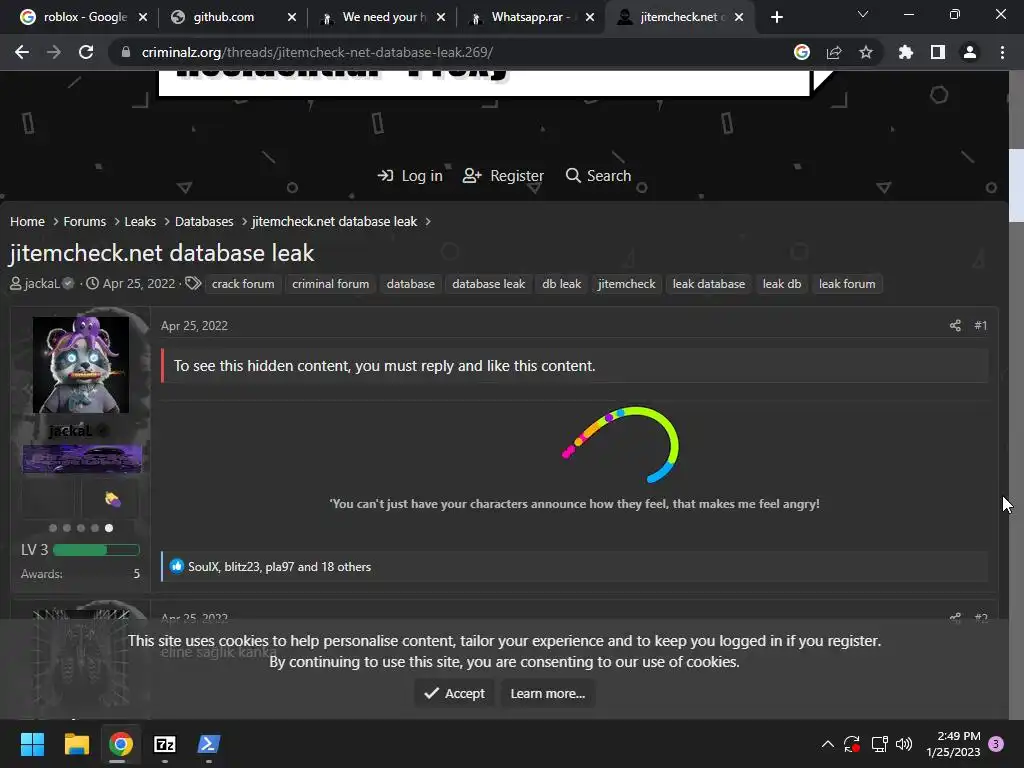Open Chrome's three-dot menu

pyautogui.click(x=1002, y=52)
